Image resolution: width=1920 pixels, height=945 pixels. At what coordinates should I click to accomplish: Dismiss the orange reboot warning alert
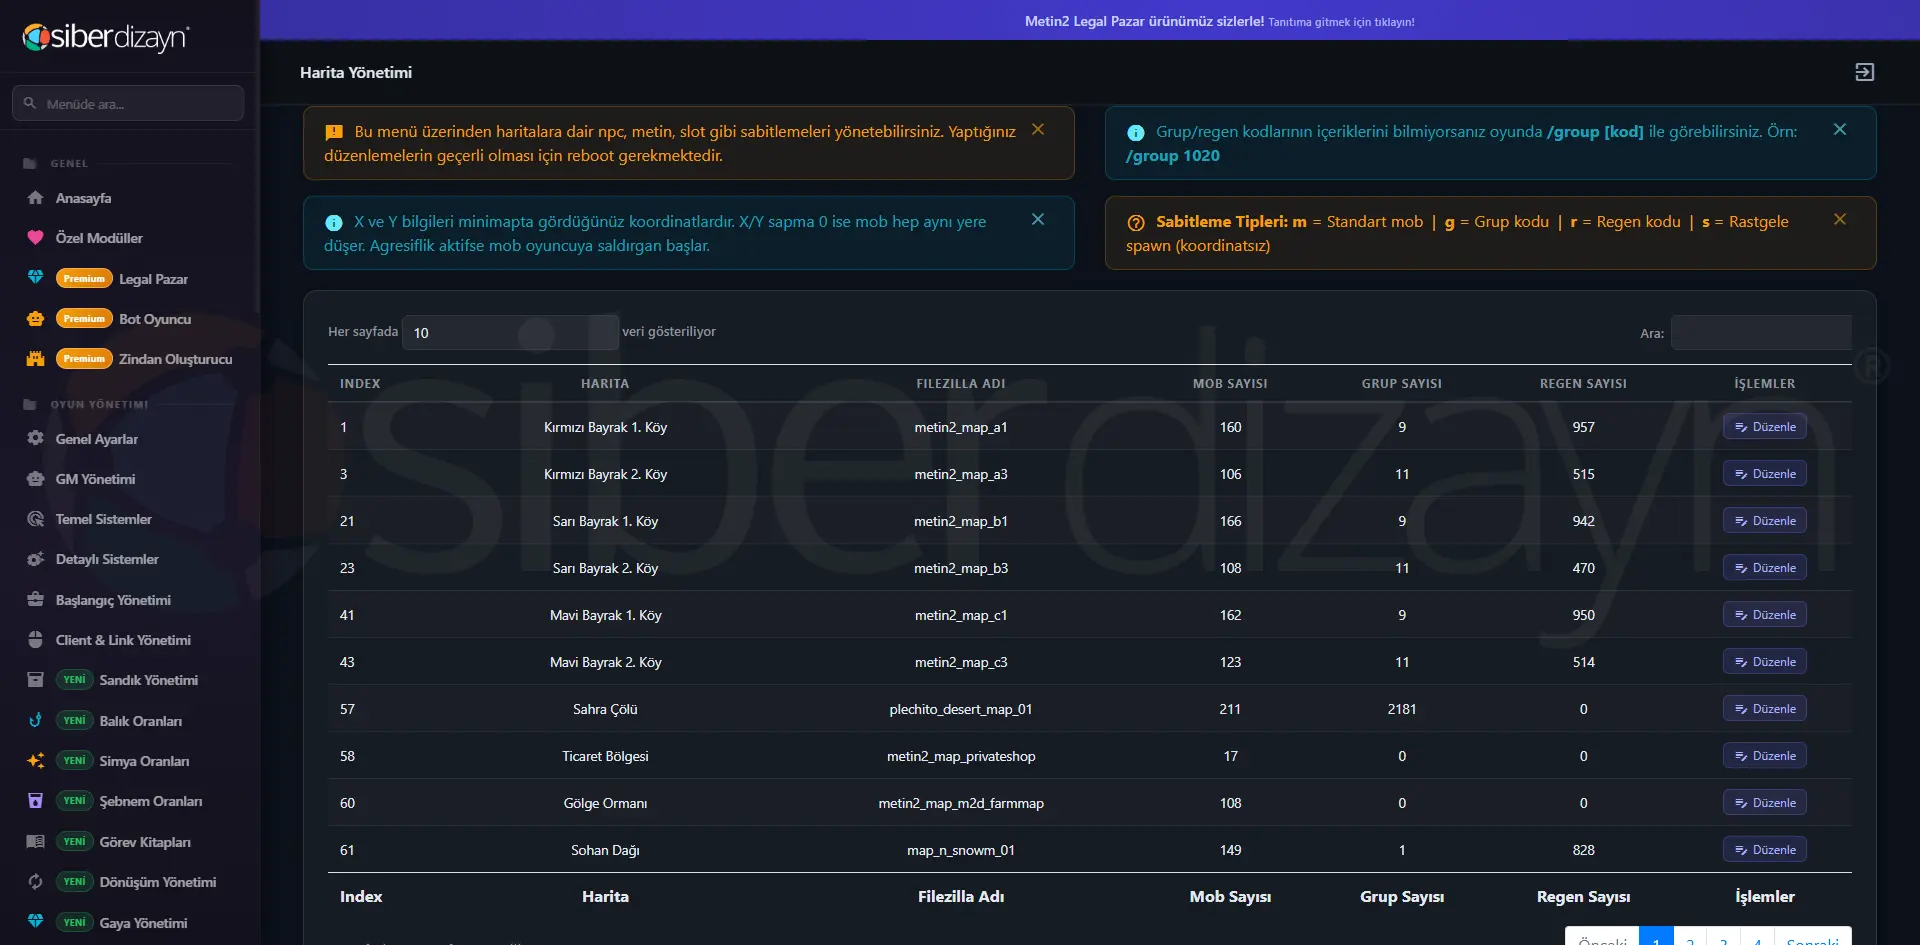point(1038,130)
